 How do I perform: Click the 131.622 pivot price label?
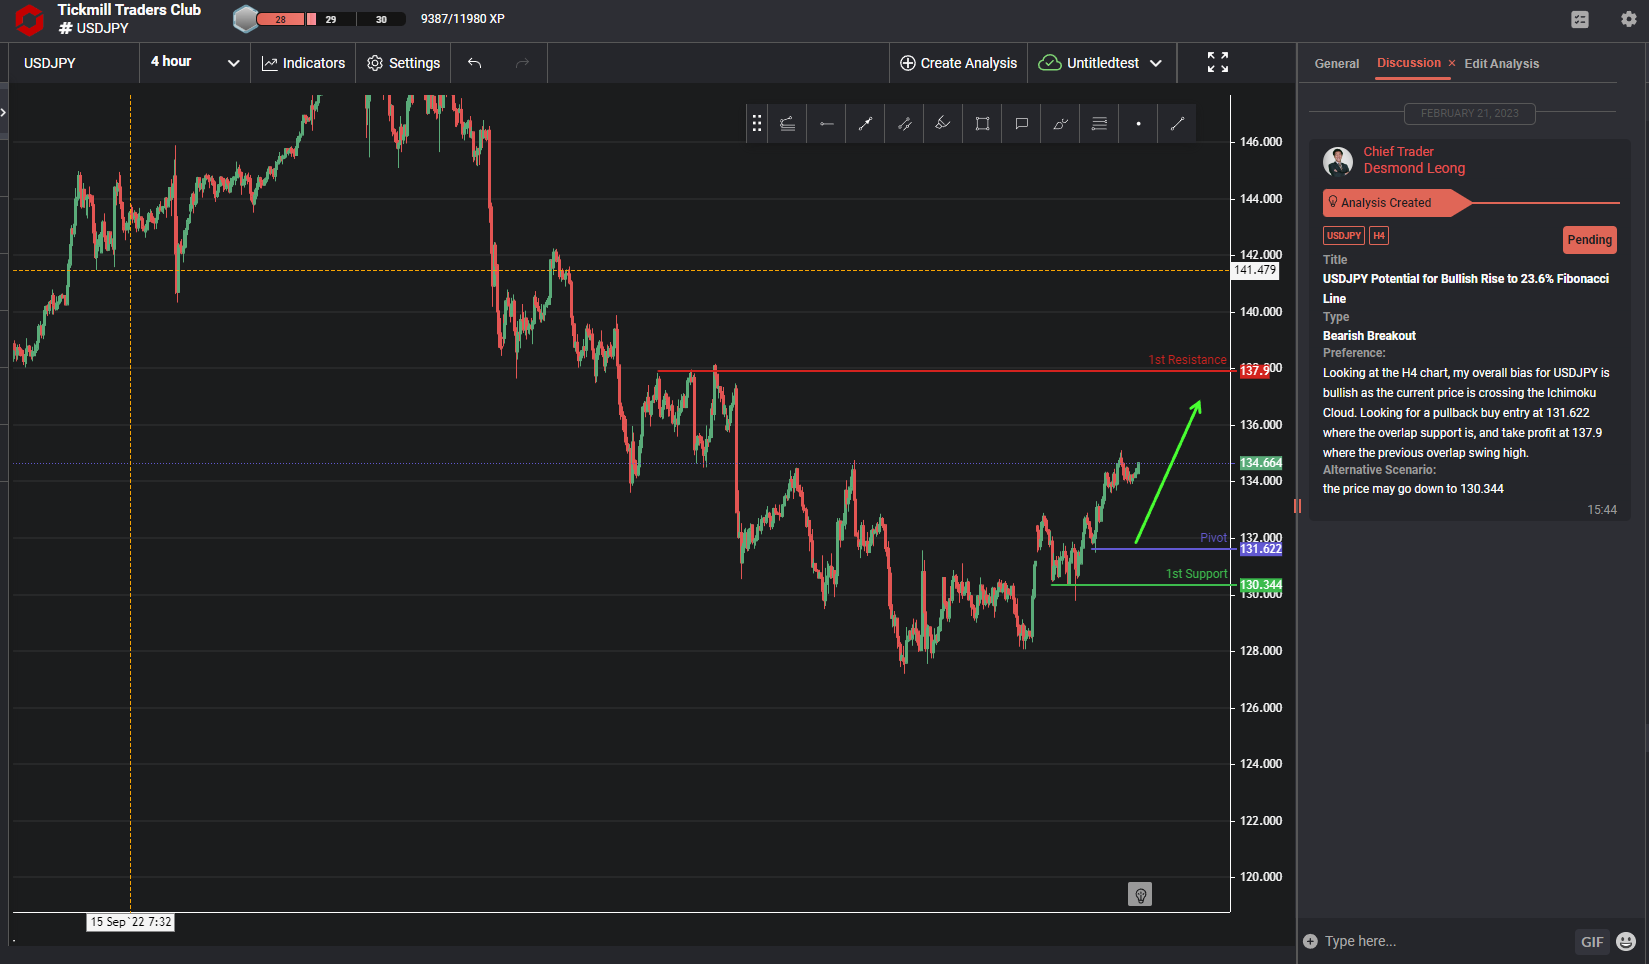[1261, 549]
